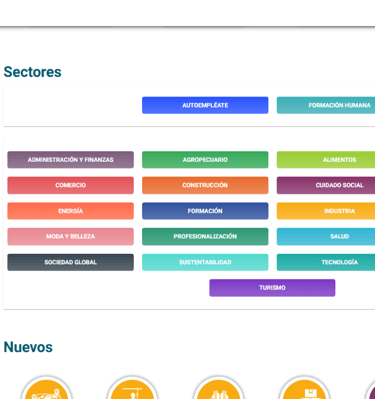
Task: Open Administración y Finanzas sector
Action: pyautogui.click(x=71, y=160)
